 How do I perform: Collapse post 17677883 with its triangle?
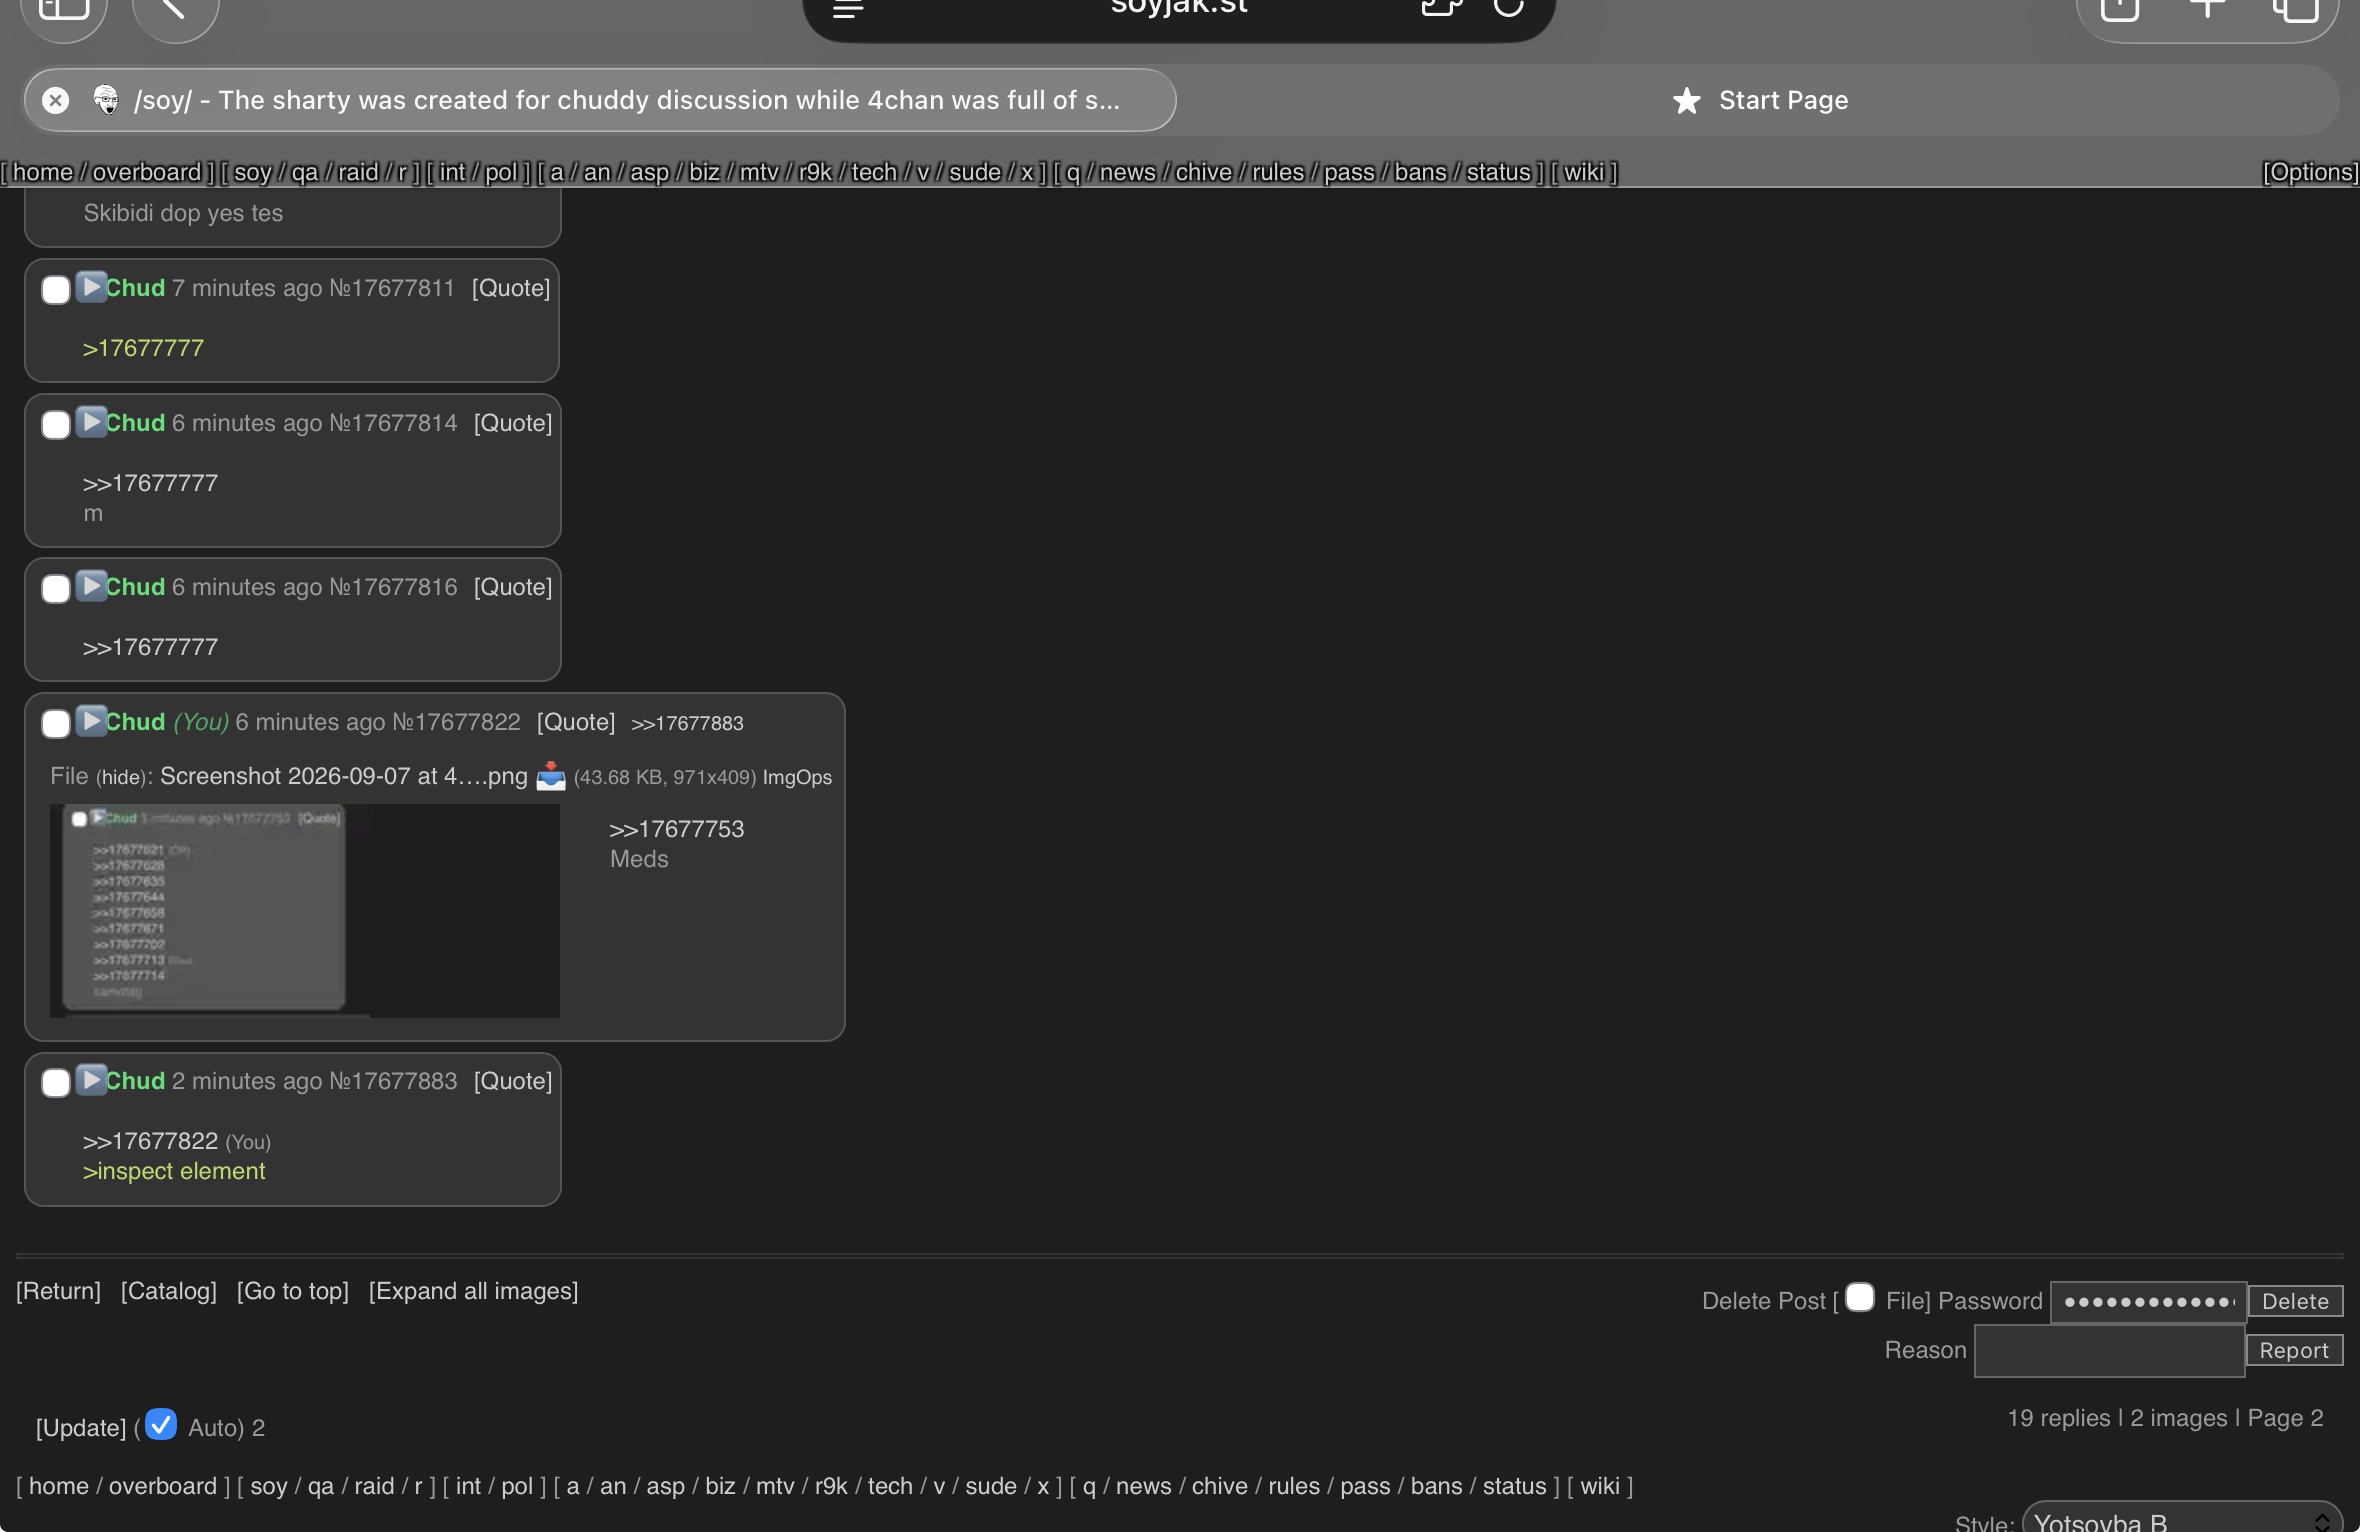point(90,1080)
